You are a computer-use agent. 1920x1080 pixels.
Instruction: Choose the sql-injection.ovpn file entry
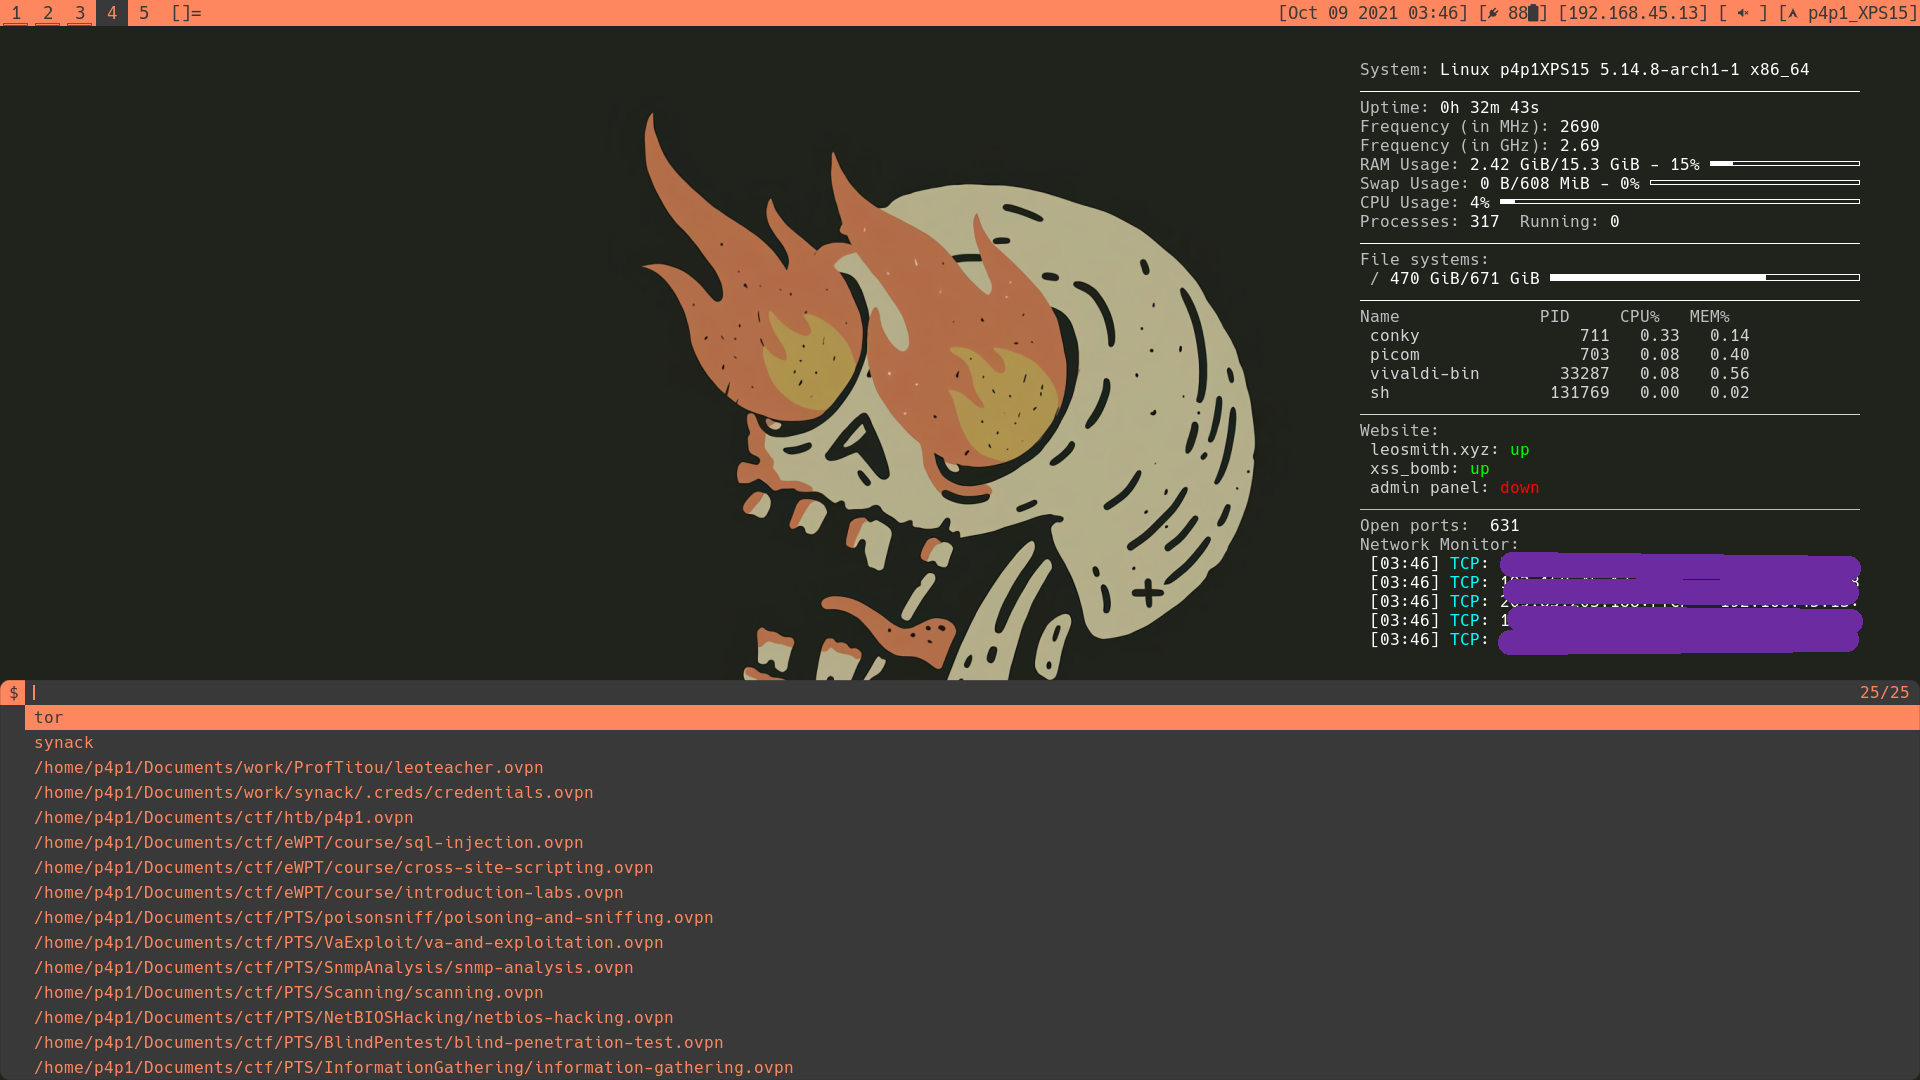[x=308, y=842]
